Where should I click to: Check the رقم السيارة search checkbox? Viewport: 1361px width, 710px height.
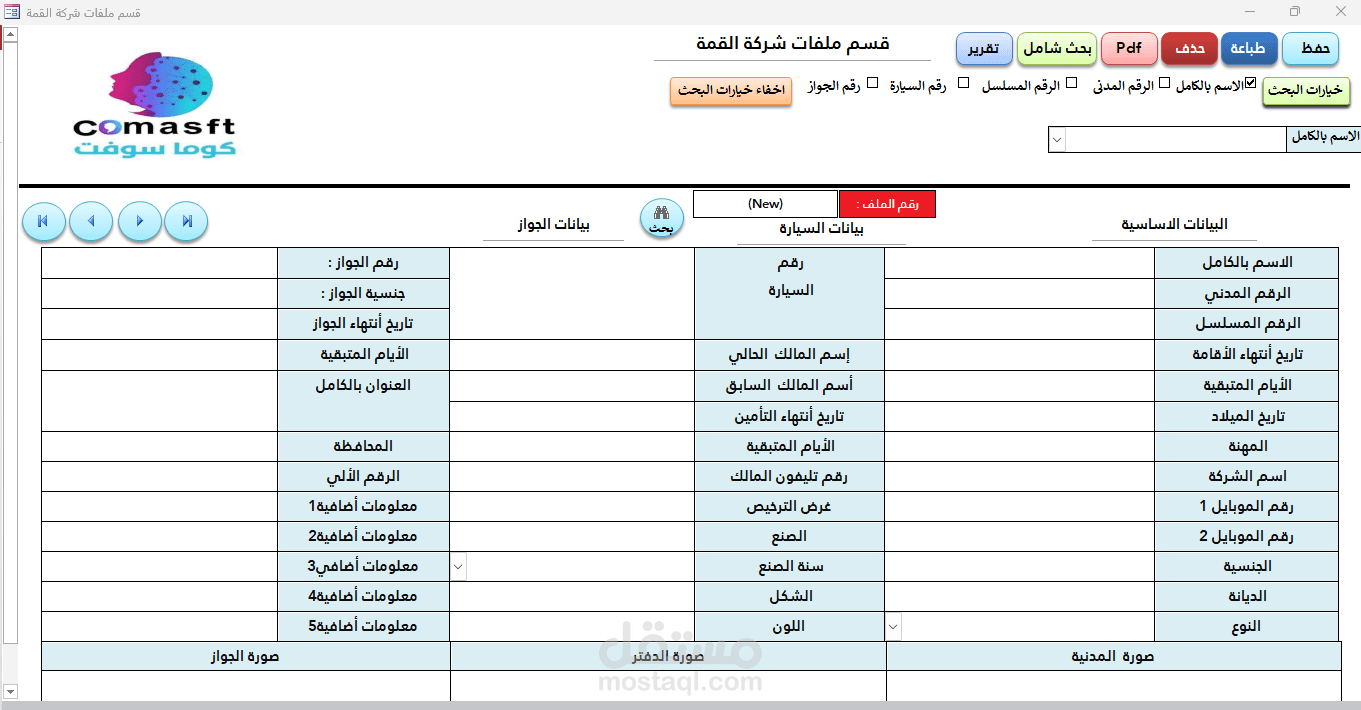pos(964,83)
